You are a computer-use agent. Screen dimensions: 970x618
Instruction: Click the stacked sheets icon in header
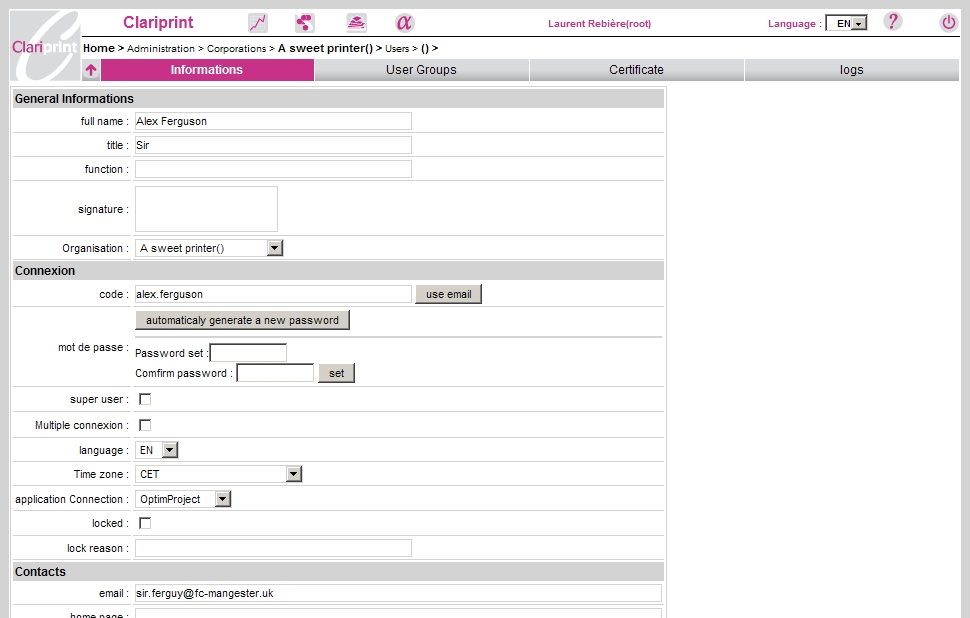pos(356,23)
